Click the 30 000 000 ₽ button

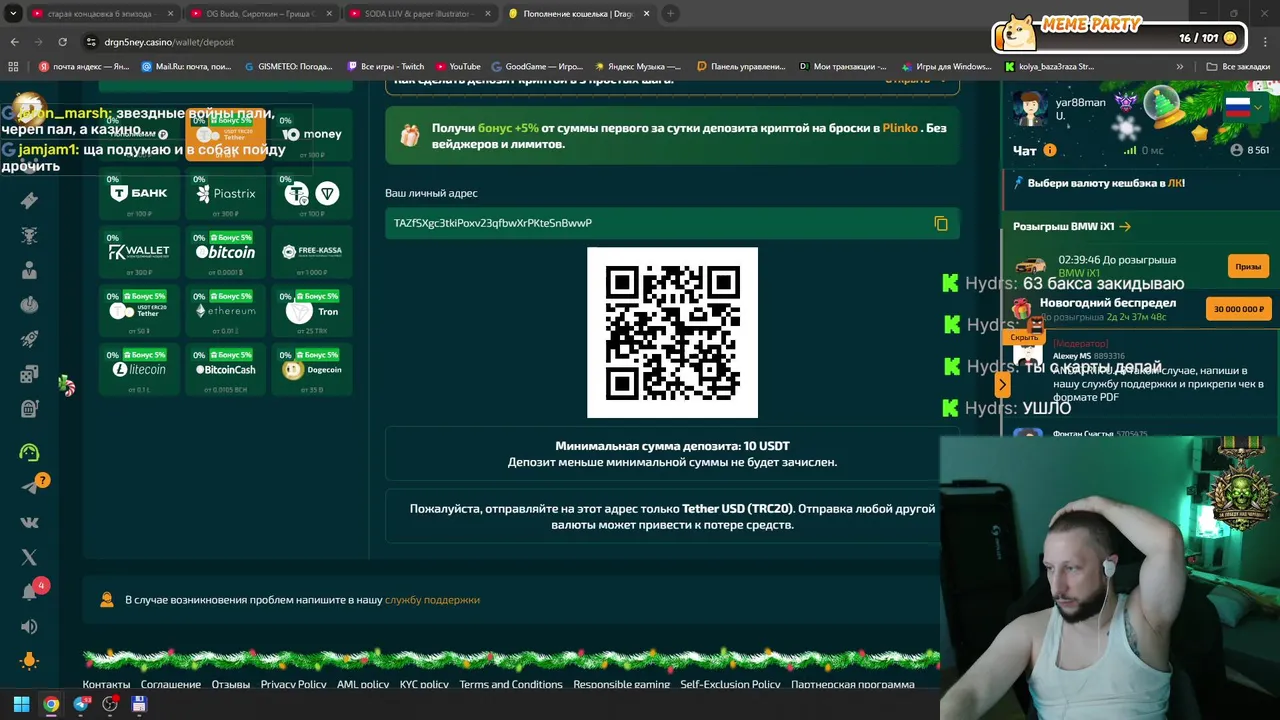[x=1239, y=309]
